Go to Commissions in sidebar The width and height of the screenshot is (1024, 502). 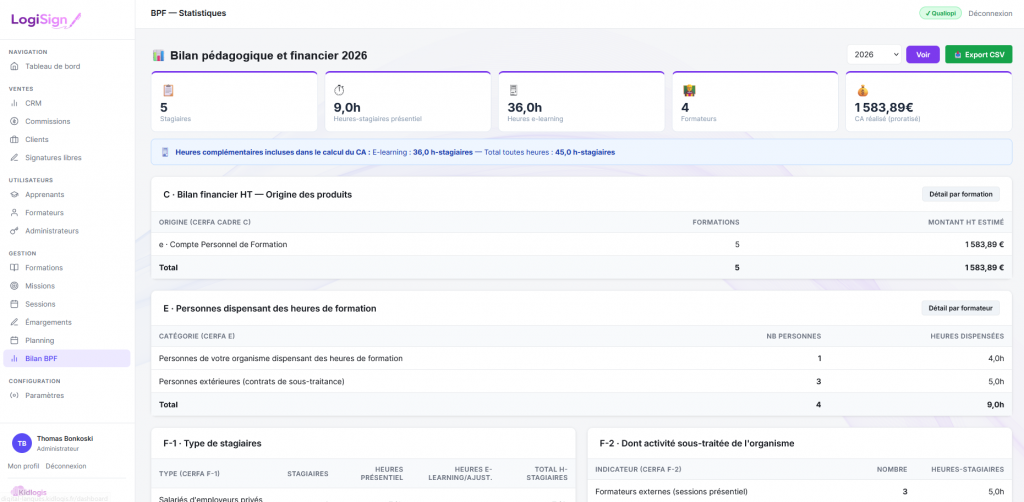67,121
